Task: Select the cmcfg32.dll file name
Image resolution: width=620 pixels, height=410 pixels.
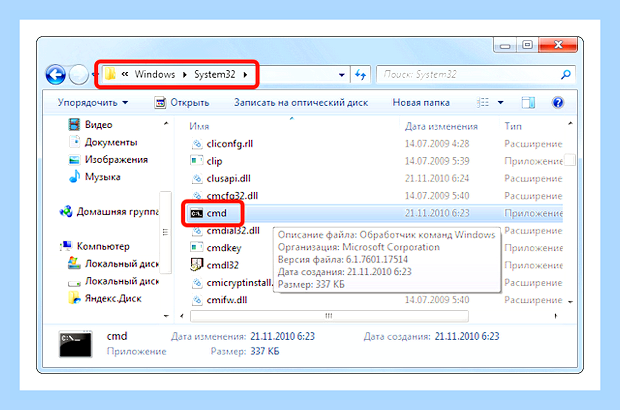Action: click(x=232, y=196)
